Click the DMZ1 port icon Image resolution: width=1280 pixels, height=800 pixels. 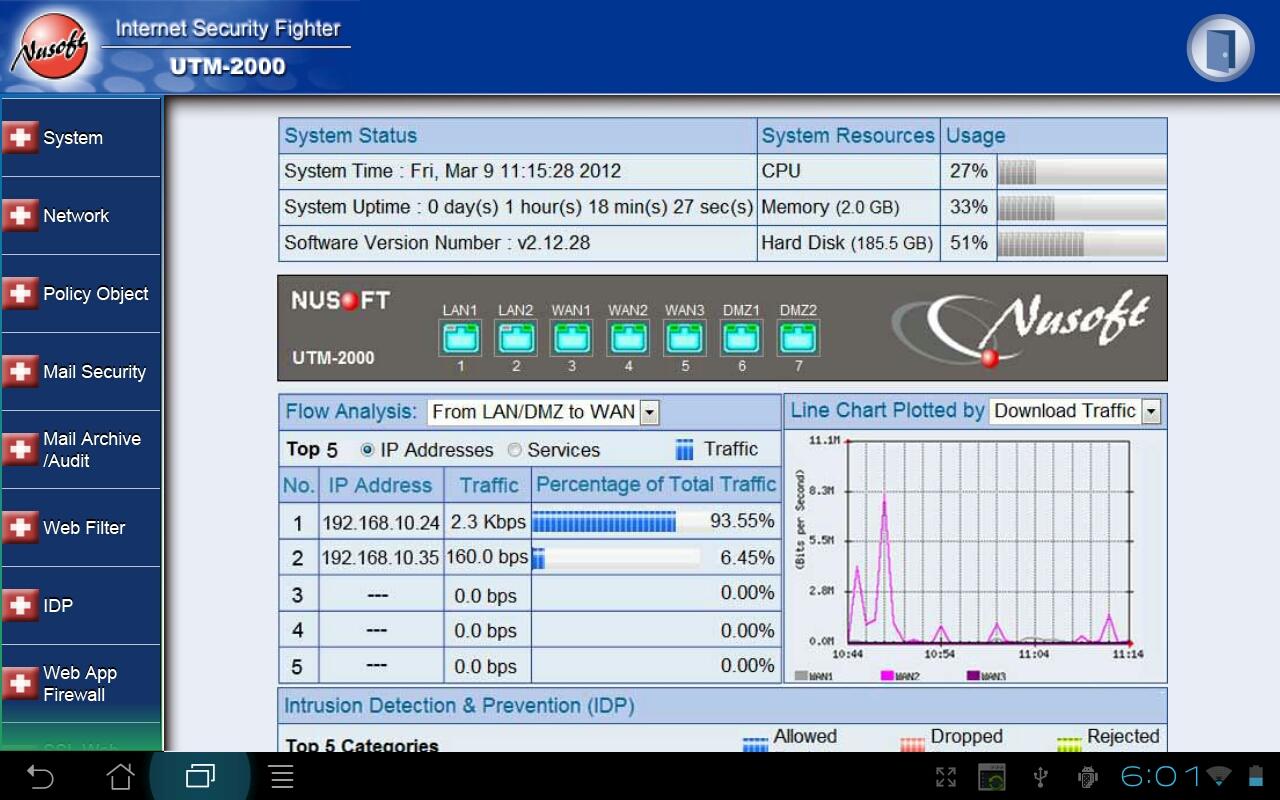[741, 339]
